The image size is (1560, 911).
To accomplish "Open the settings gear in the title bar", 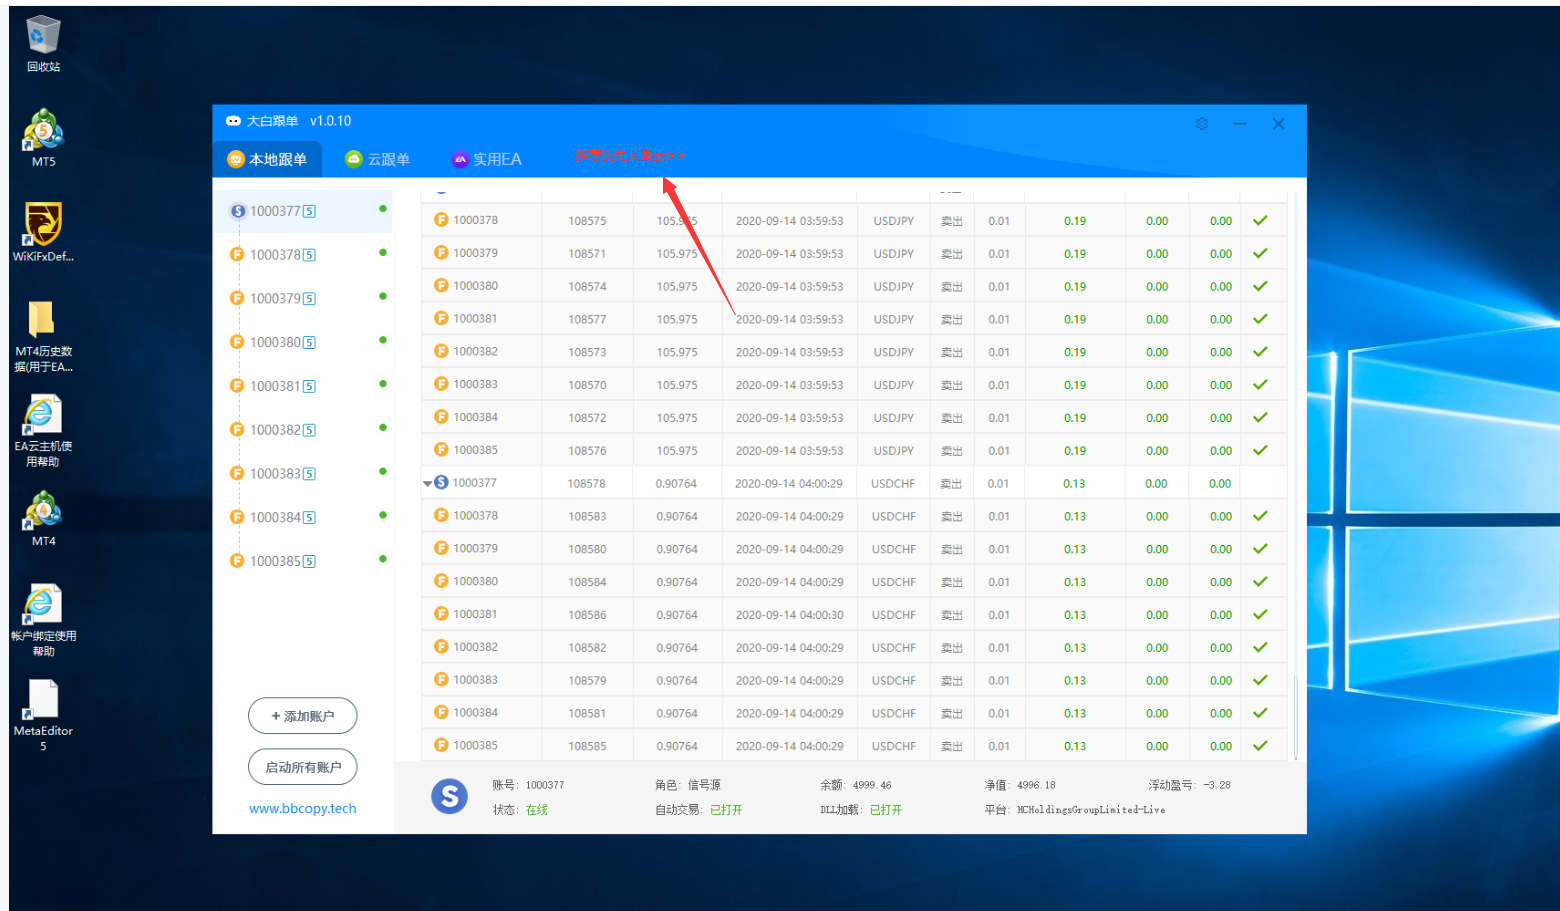I will coord(1201,124).
